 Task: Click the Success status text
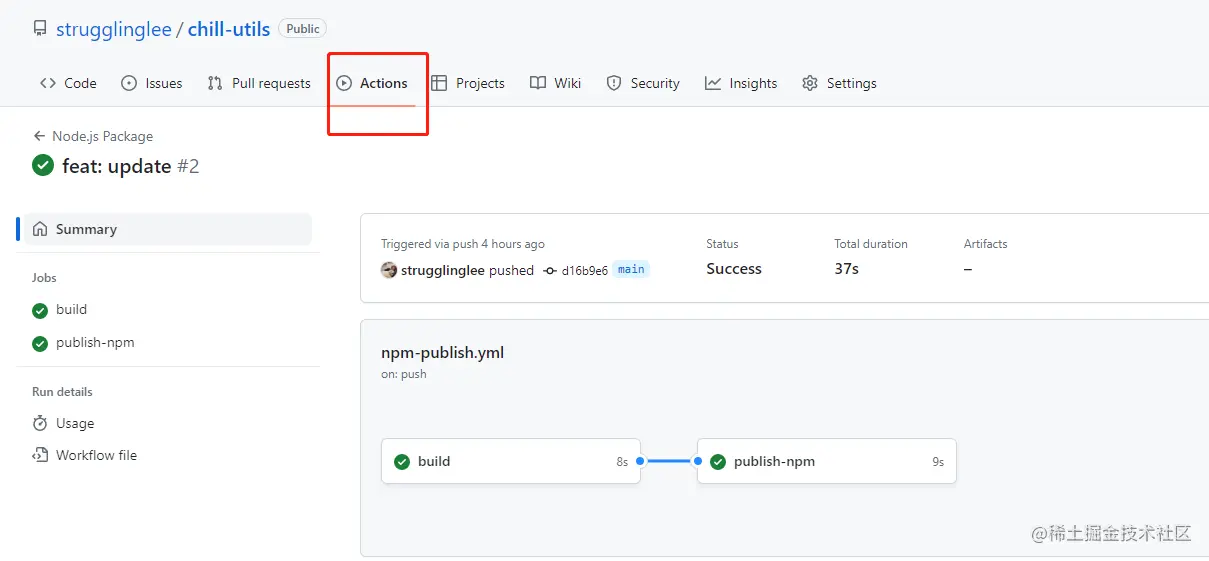point(734,269)
